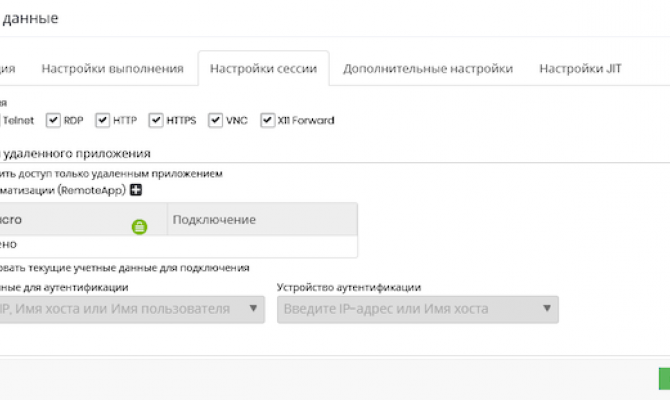Screen dimensions: 670x400
Task: Click the RemoteApp automation label text
Action: (63, 190)
